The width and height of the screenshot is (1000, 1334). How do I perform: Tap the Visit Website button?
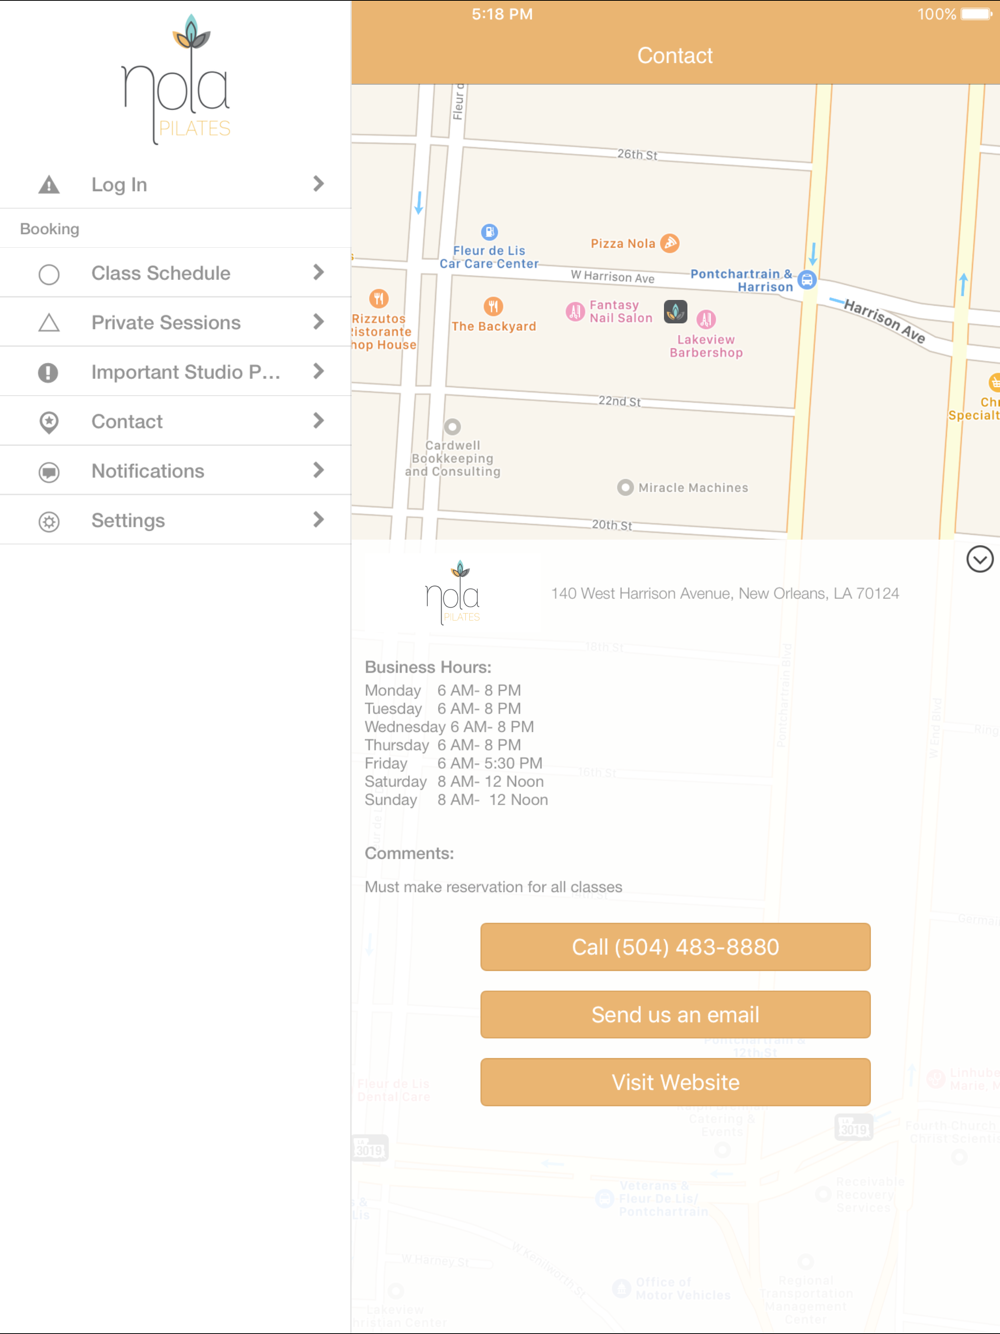(x=675, y=1082)
